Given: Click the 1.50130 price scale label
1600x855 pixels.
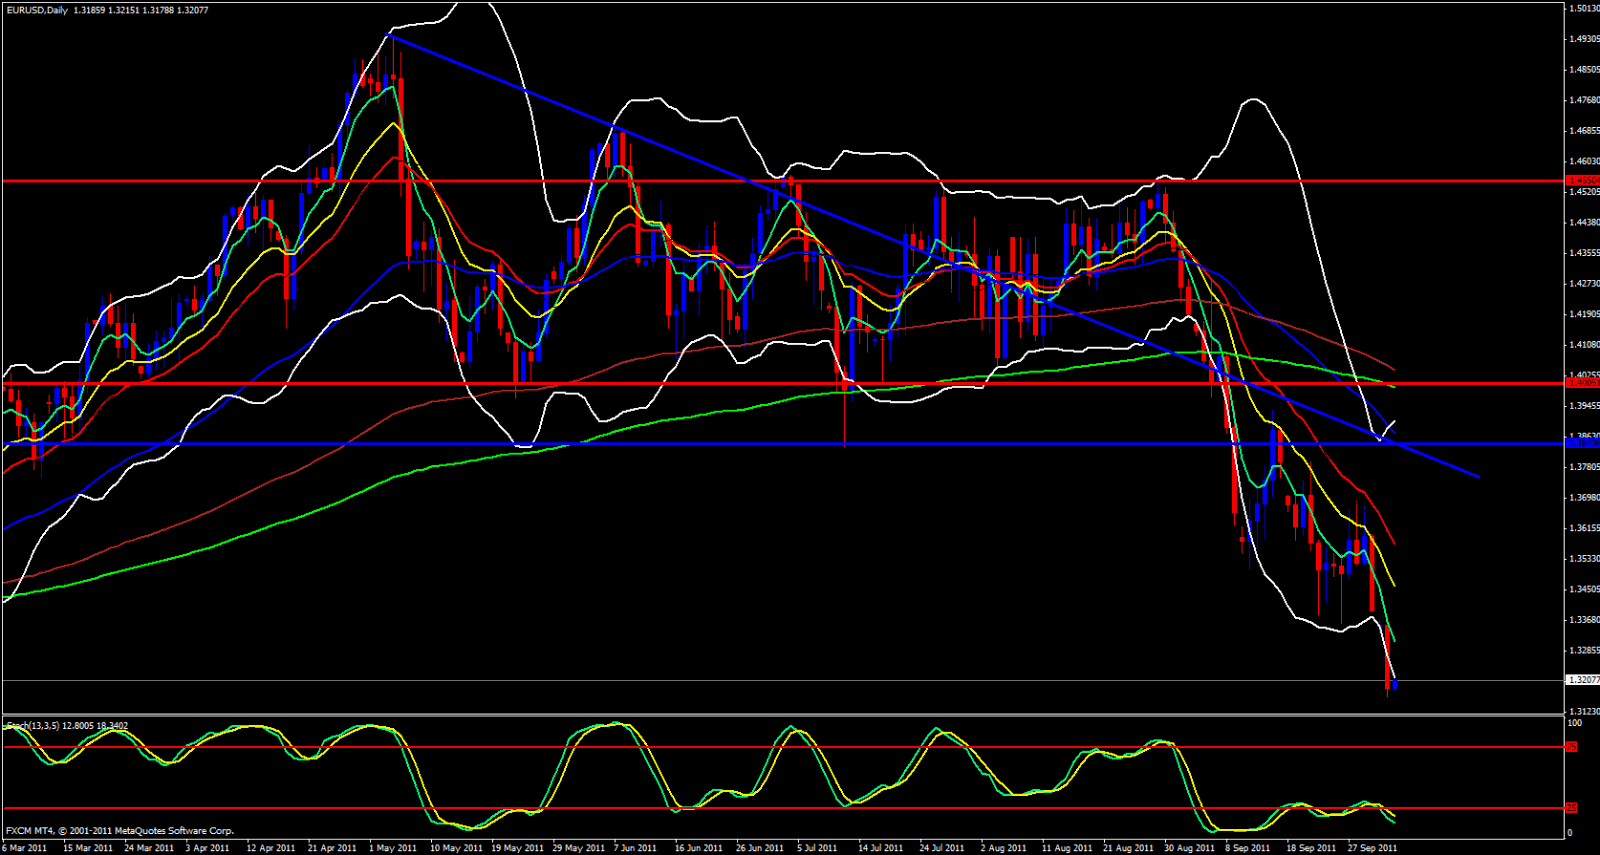Looking at the screenshot, I should [x=1583, y=9].
